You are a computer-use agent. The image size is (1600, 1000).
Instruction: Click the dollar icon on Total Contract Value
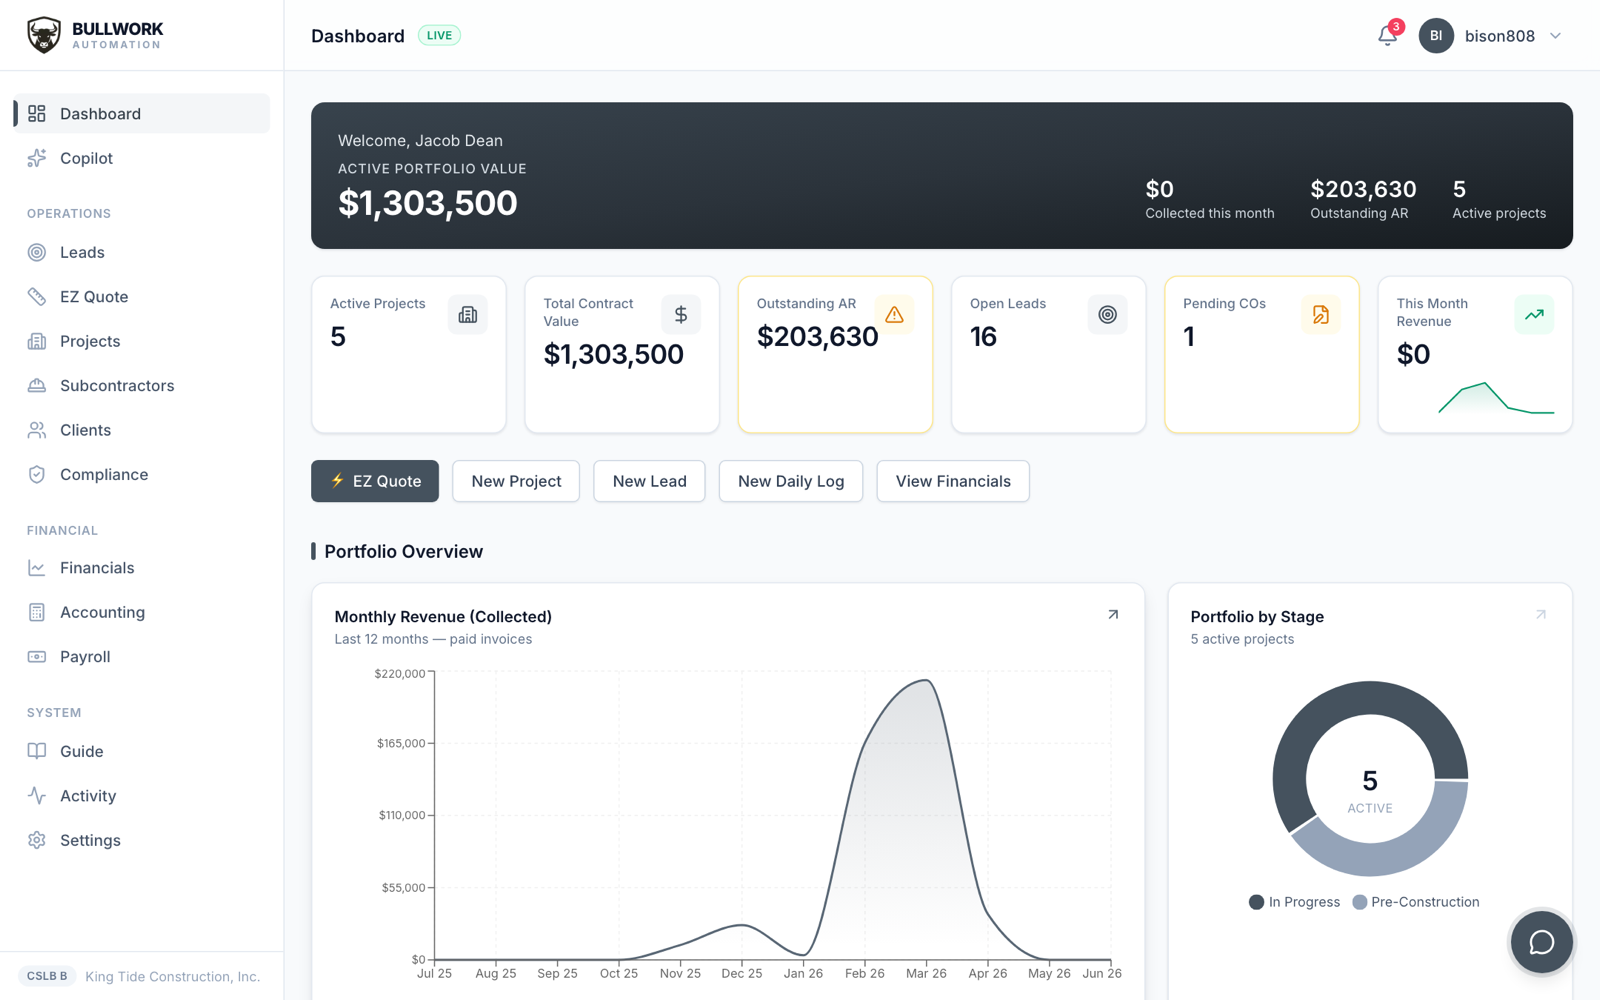click(x=681, y=315)
